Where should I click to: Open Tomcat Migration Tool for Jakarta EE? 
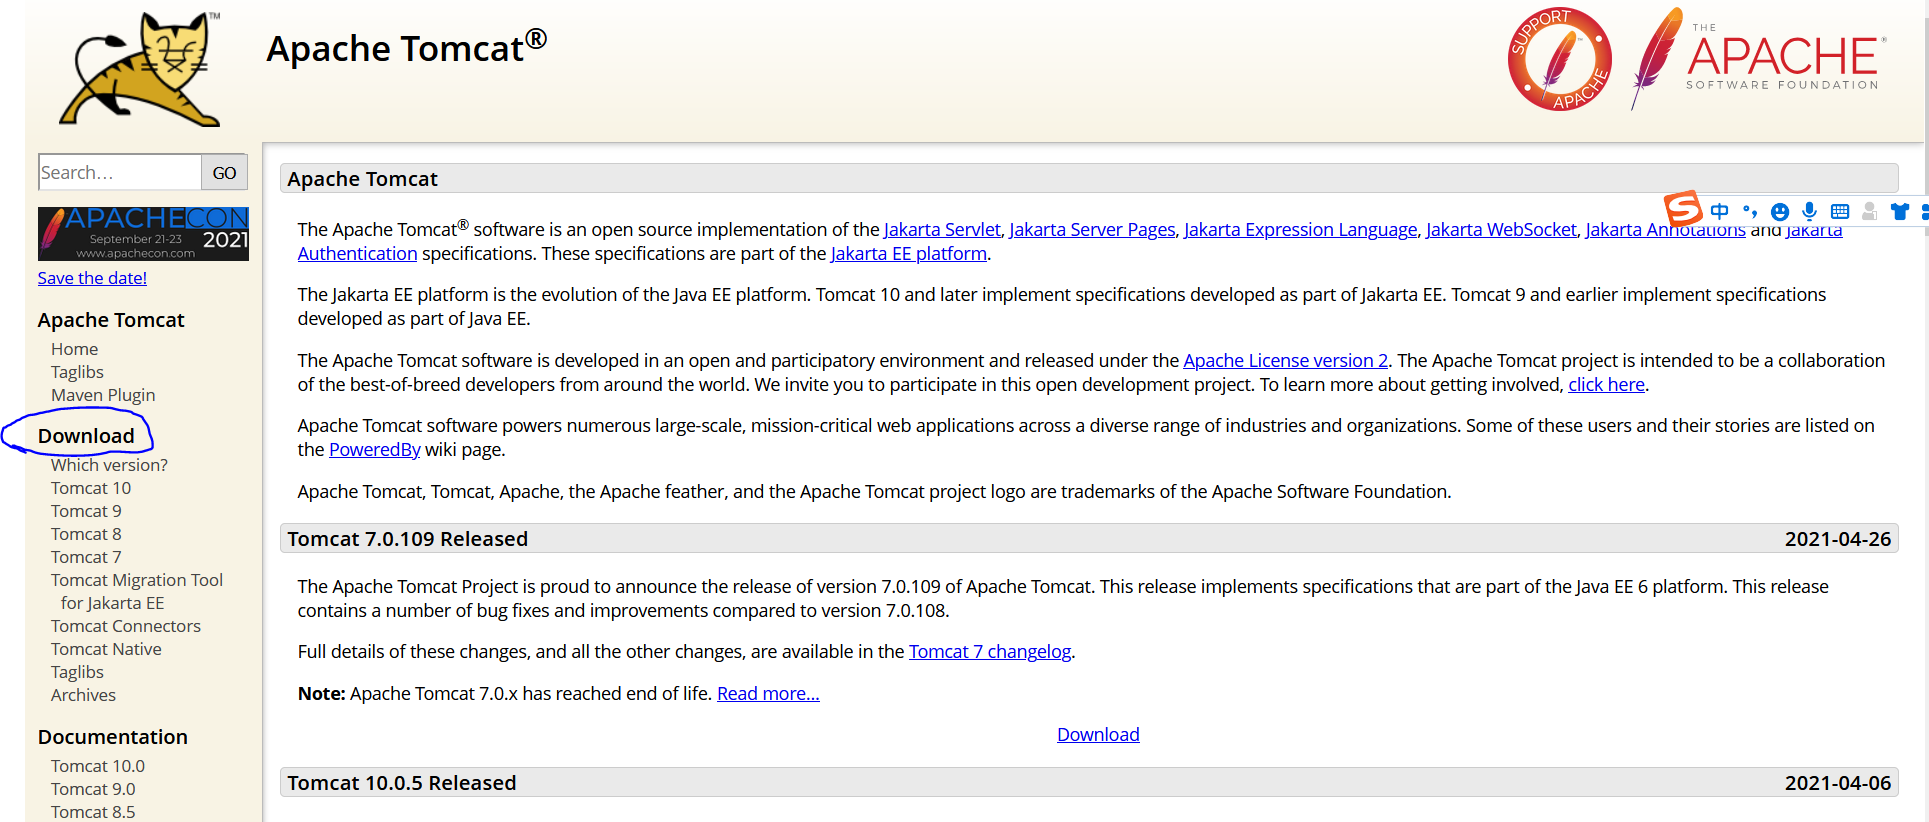click(137, 591)
